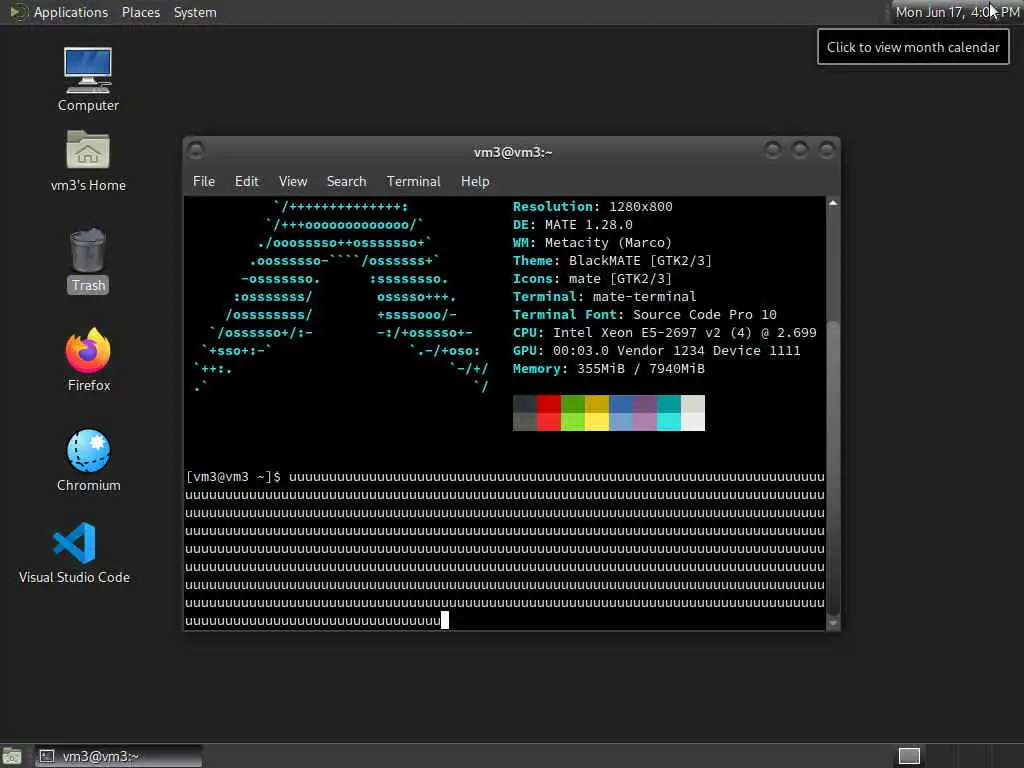Click the purple color block in neofetch palette
The height and width of the screenshot is (768, 1024).
click(x=645, y=413)
